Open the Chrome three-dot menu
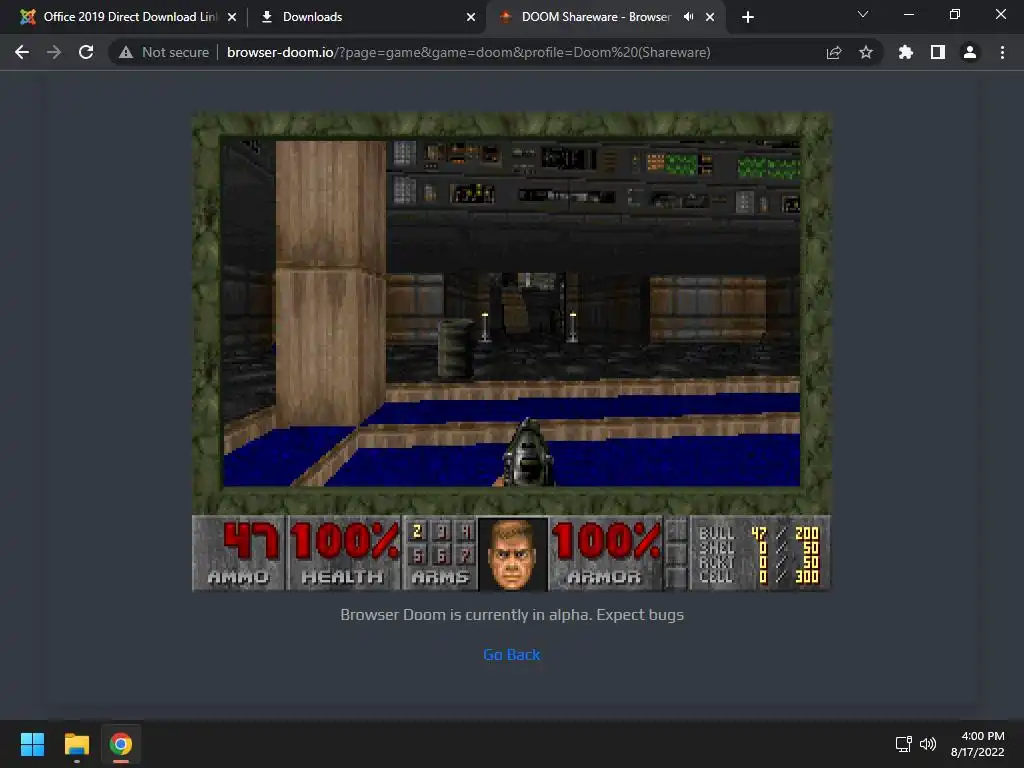 tap(1002, 52)
